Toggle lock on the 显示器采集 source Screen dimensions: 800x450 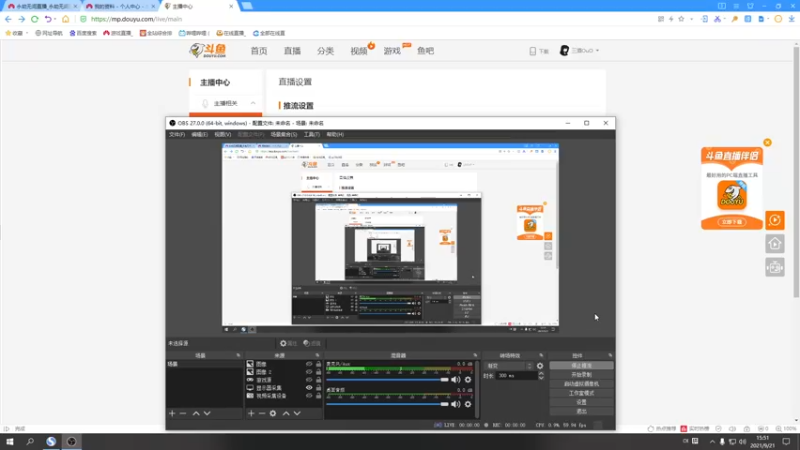pos(318,388)
